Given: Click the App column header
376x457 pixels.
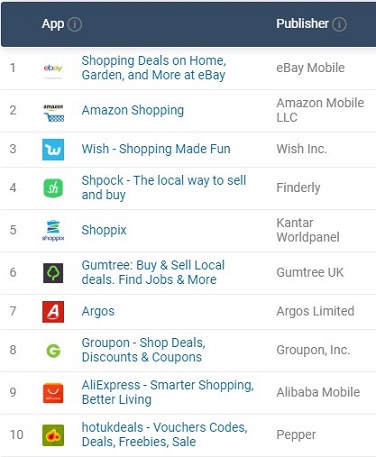Looking at the screenshot, I should click(x=53, y=24).
